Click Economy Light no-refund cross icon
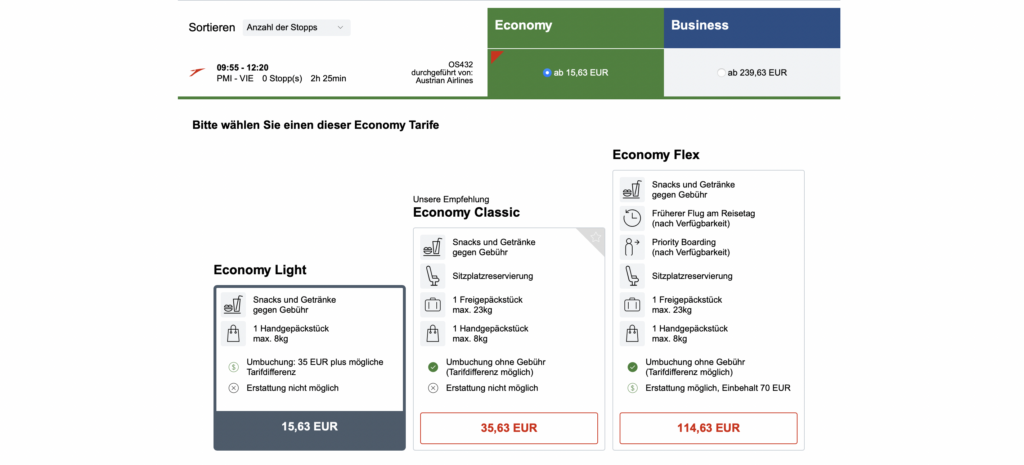The width and height of the screenshot is (1024, 465). (x=233, y=388)
